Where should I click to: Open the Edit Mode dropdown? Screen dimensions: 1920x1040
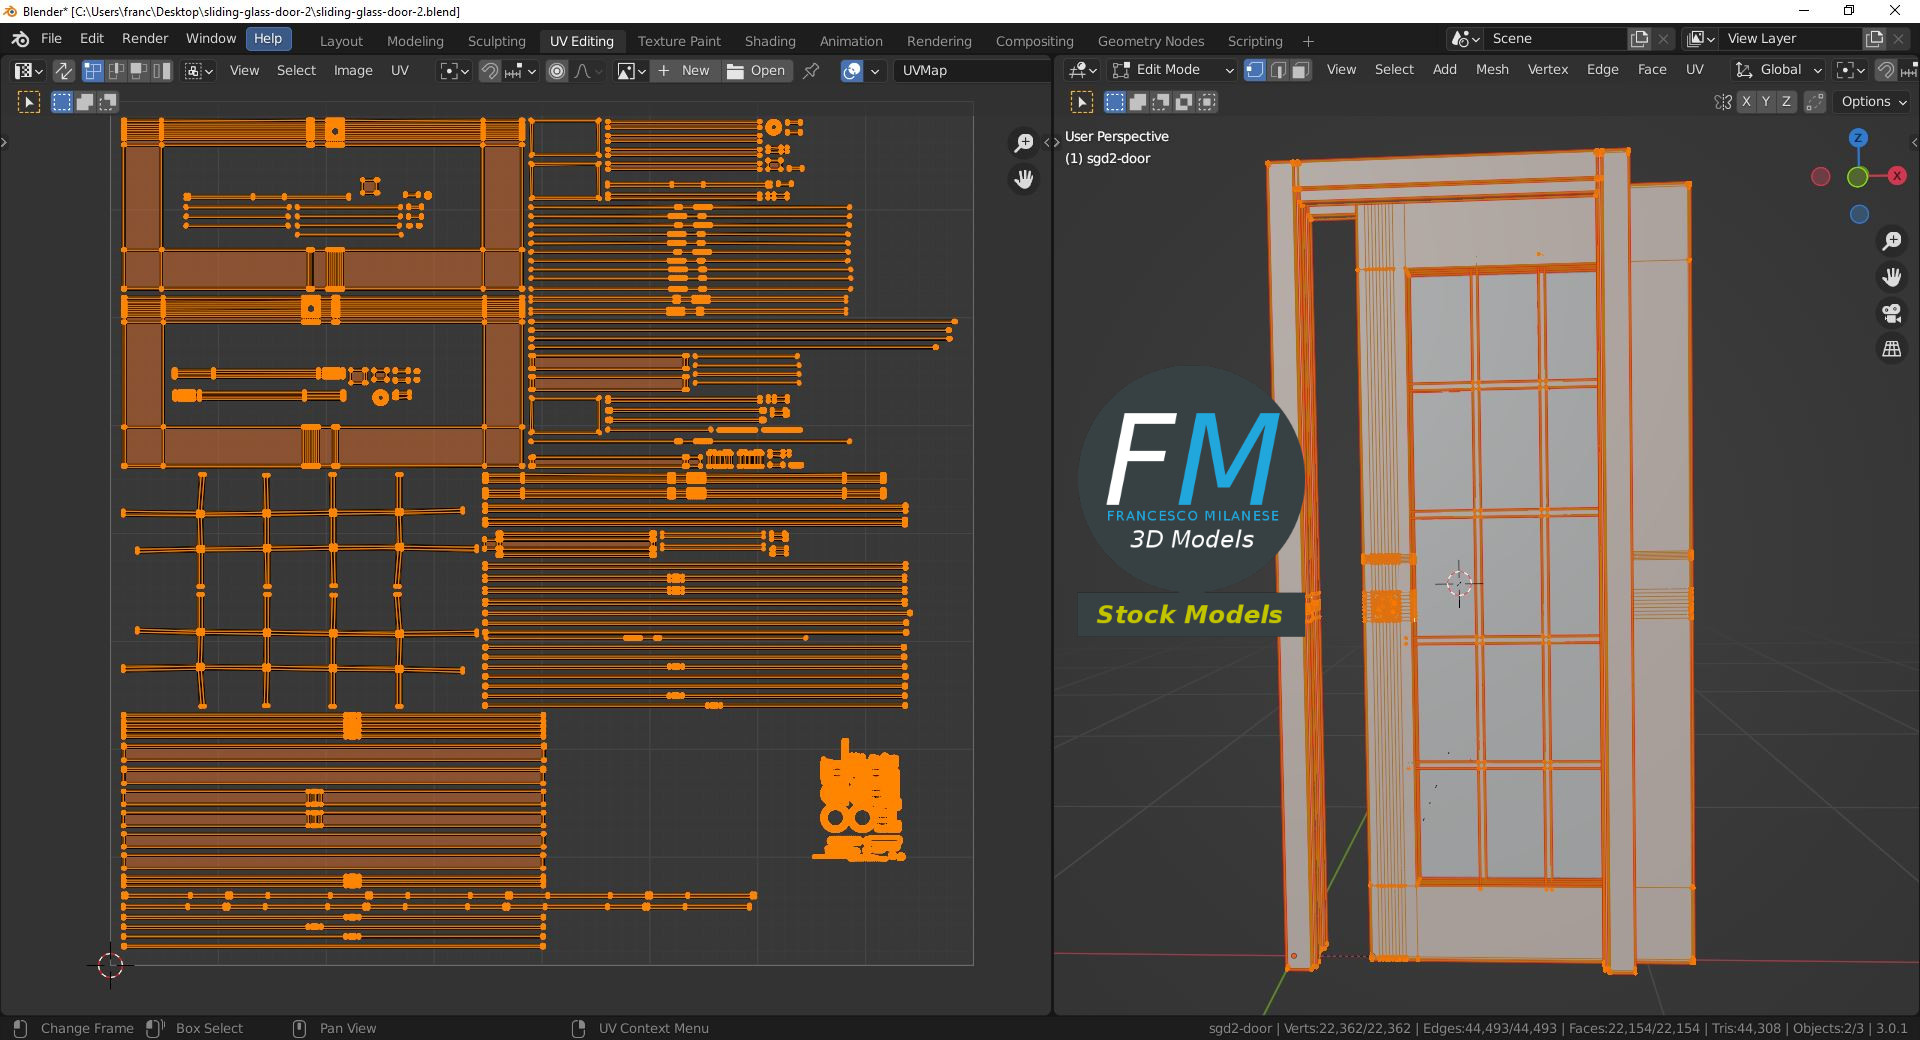[x=1173, y=70]
